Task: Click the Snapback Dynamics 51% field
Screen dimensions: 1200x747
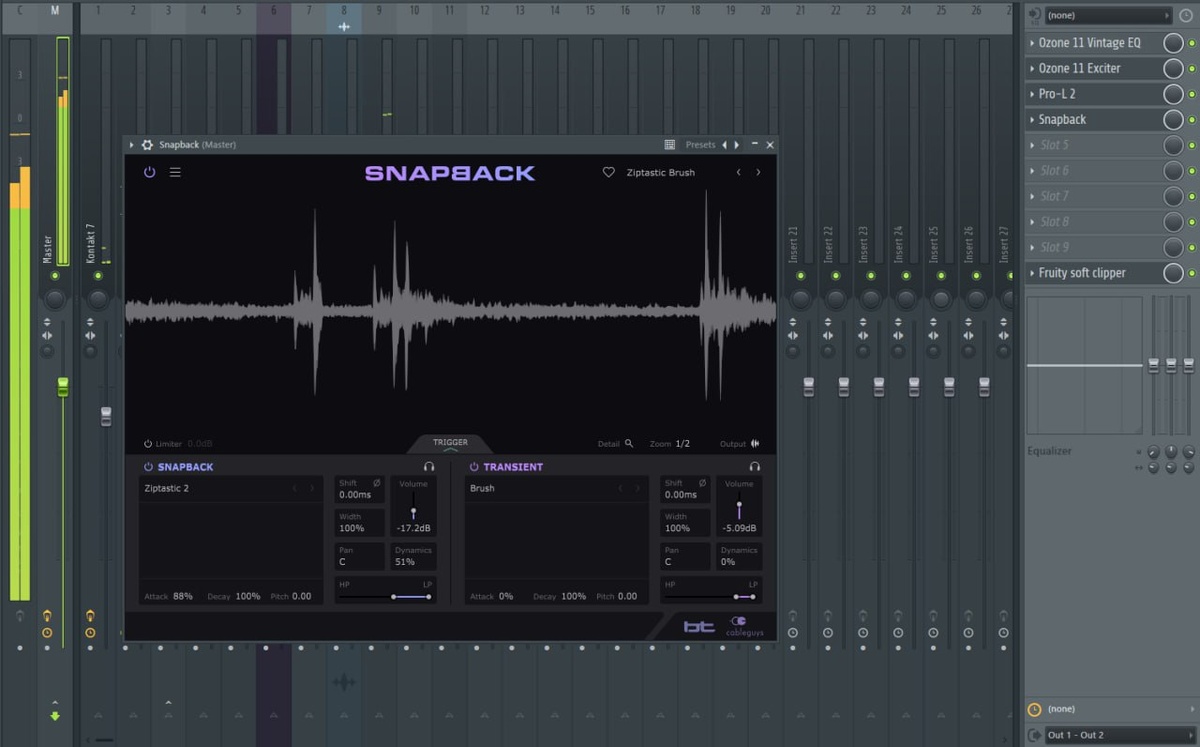Action: coord(413,556)
